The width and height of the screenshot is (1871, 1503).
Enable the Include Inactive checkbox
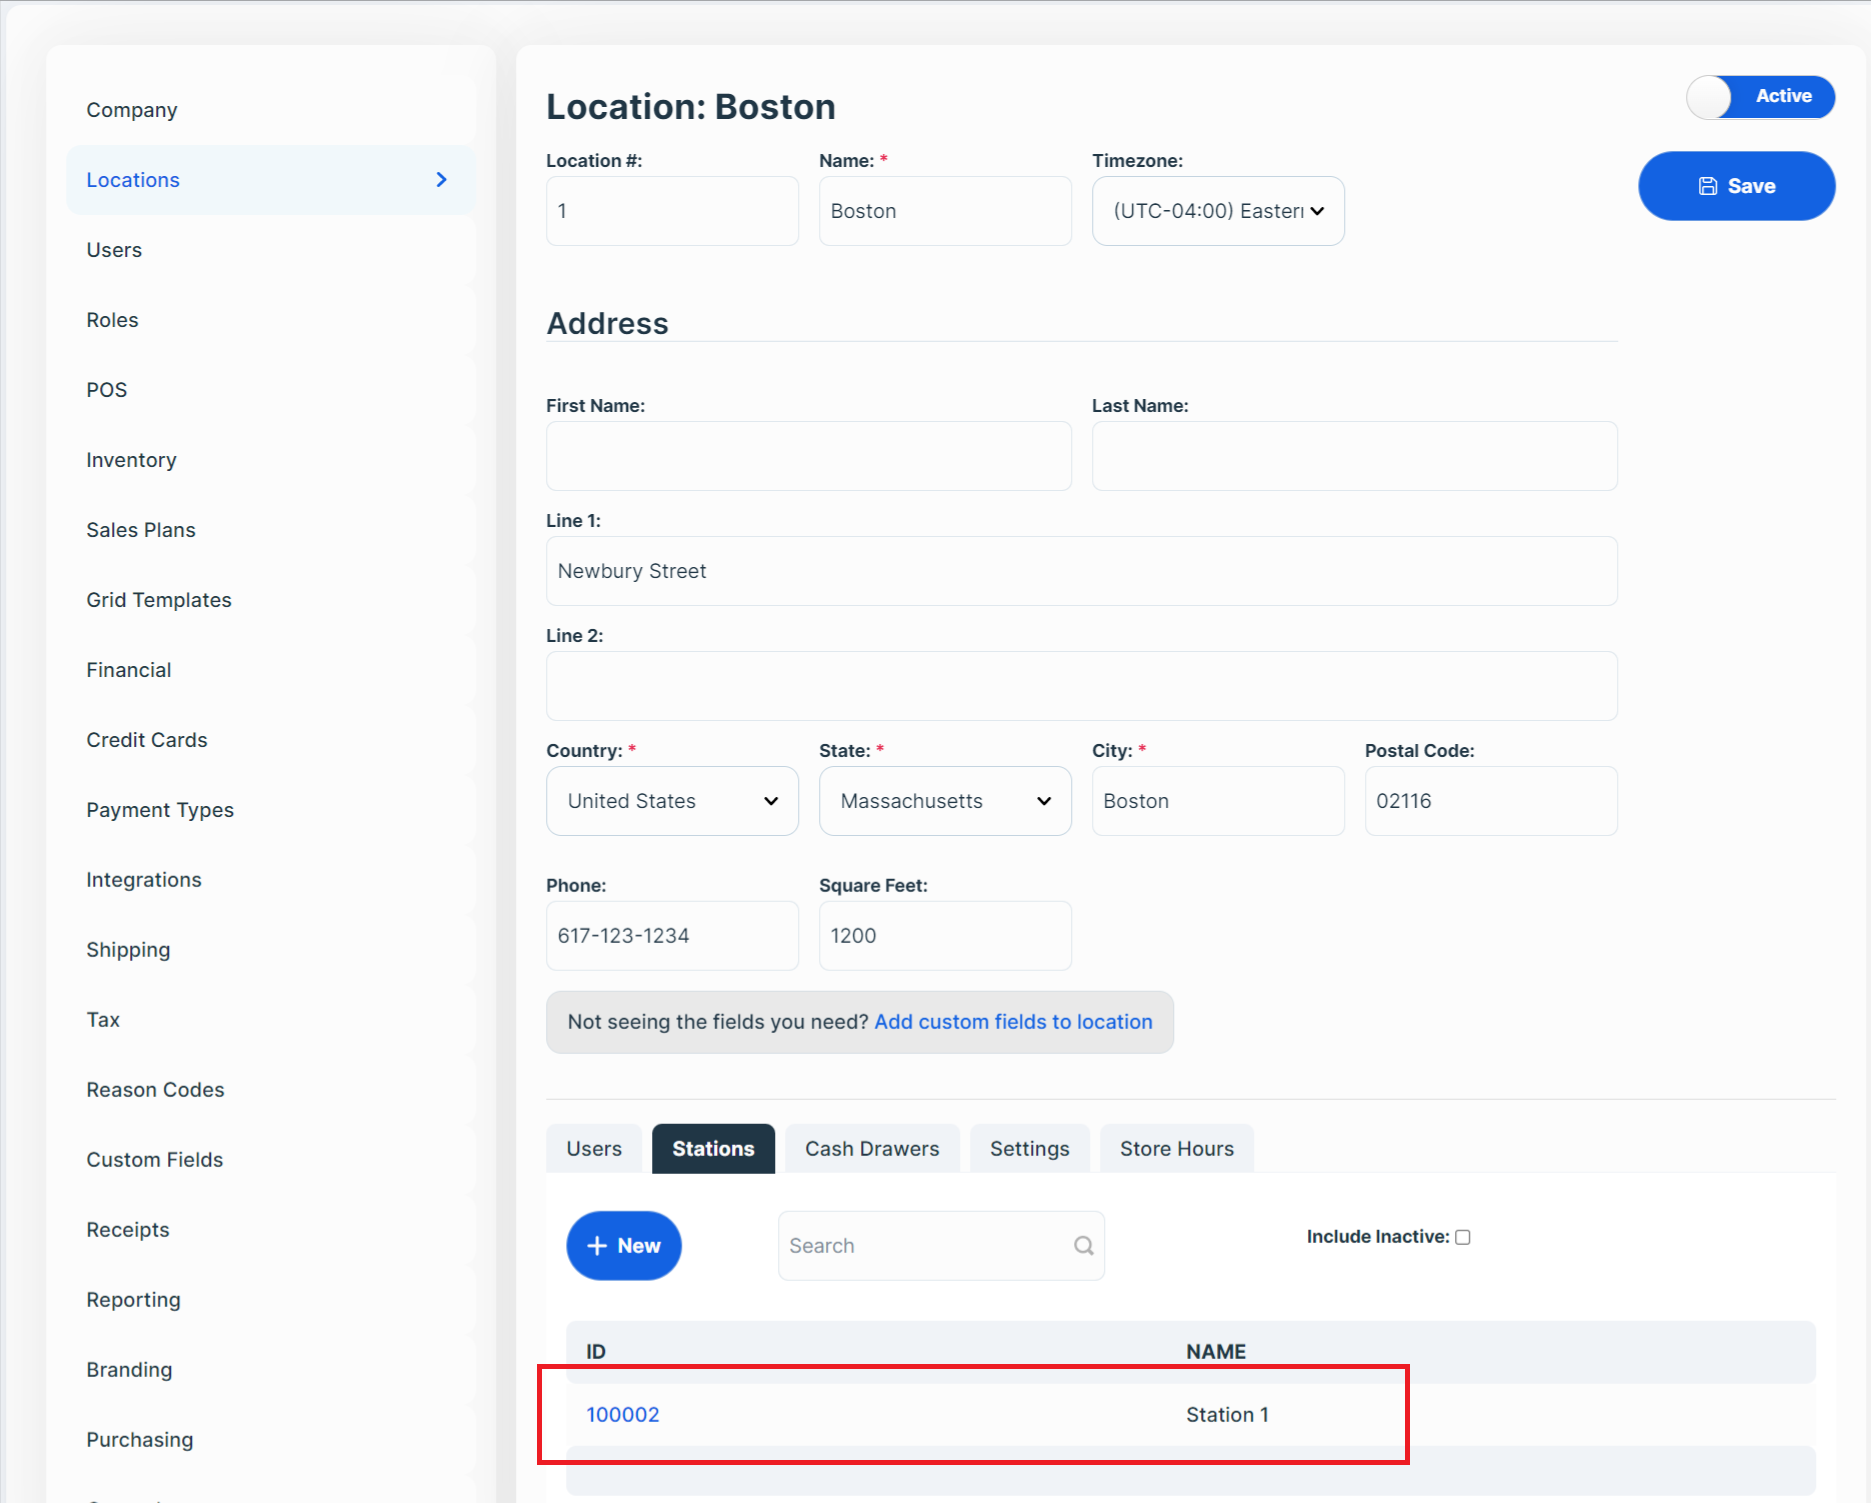click(x=1463, y=1237)
